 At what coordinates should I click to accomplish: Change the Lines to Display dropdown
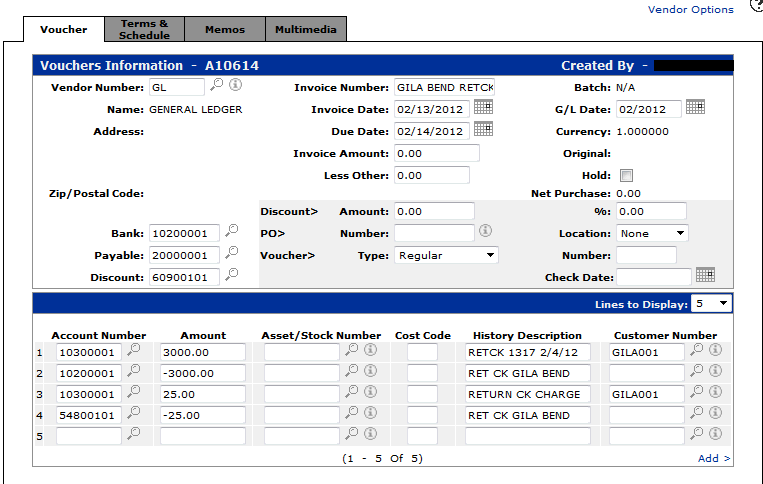tap(712, 303)
